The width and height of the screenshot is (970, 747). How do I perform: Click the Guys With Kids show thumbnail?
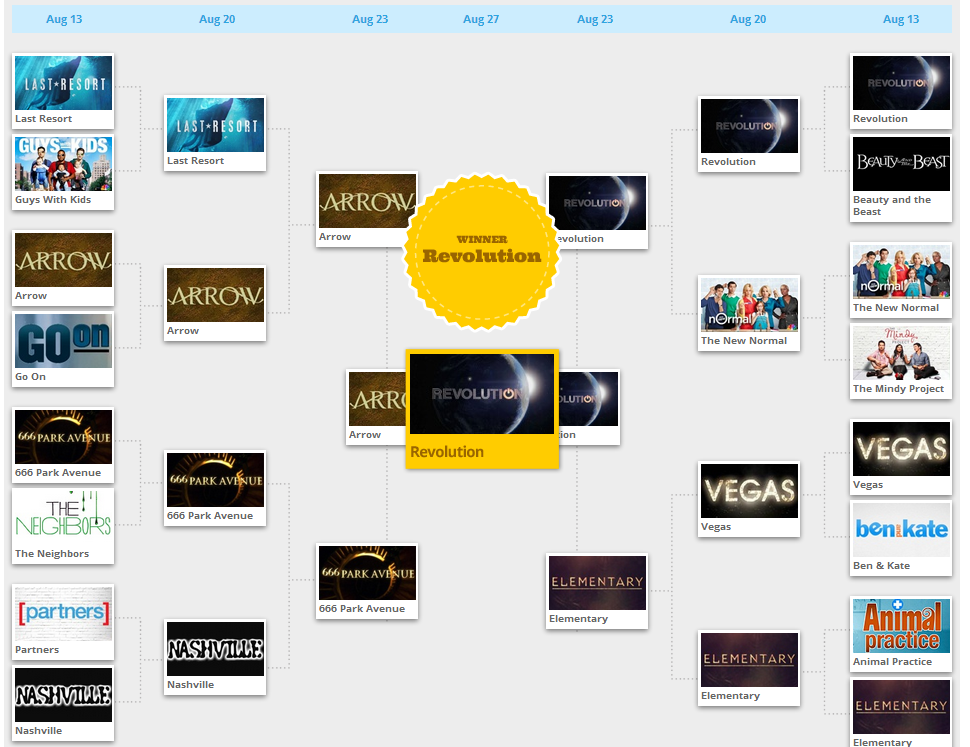[x=63, y=164]
